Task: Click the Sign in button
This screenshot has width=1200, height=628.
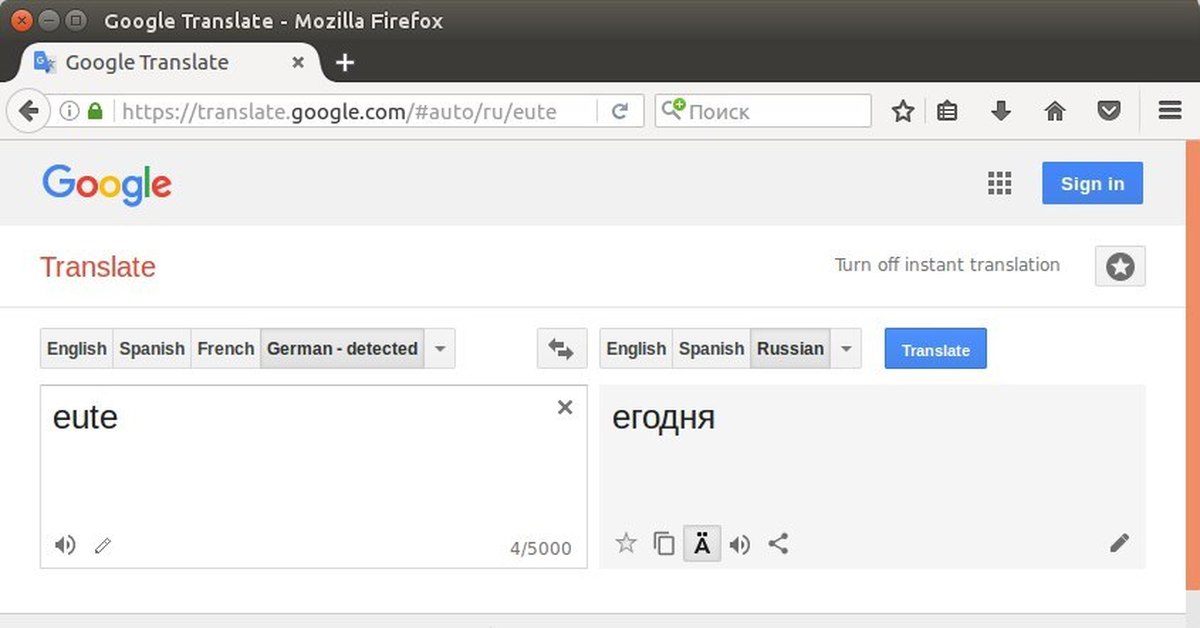Action: 1092,183
